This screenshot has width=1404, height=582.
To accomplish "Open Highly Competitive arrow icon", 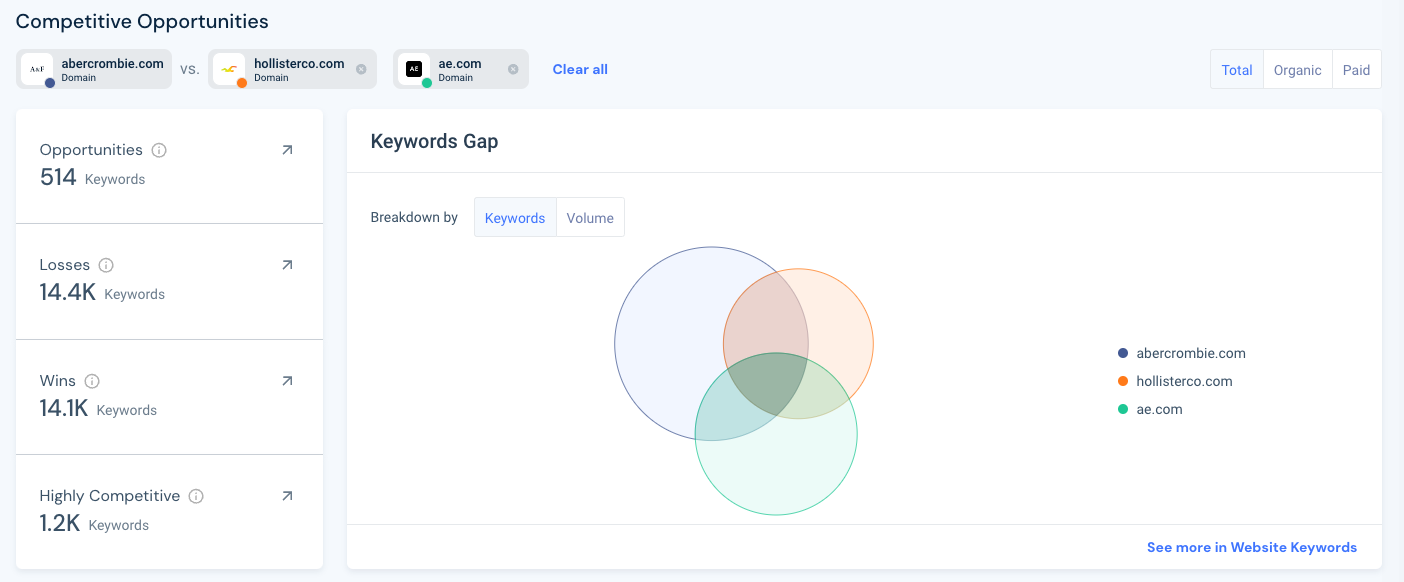I will [287, 496].
